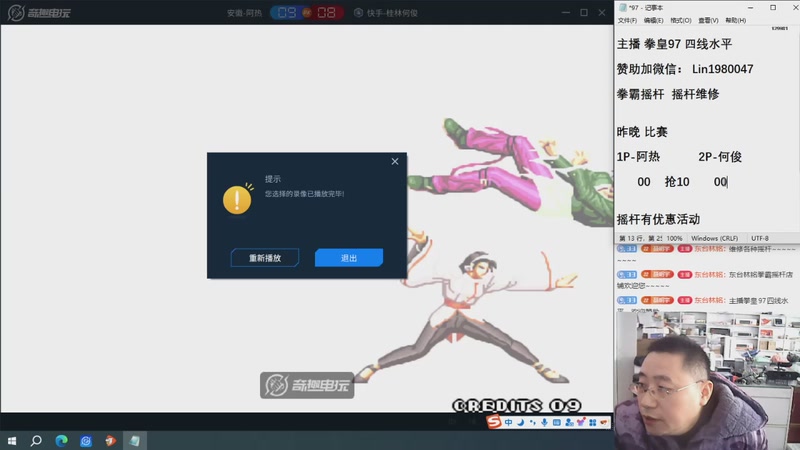The width and height of the screenshot is (800, 450).
Task: Open the 文件(F) menu in Notepad
Action: click(x=627, y=20)
